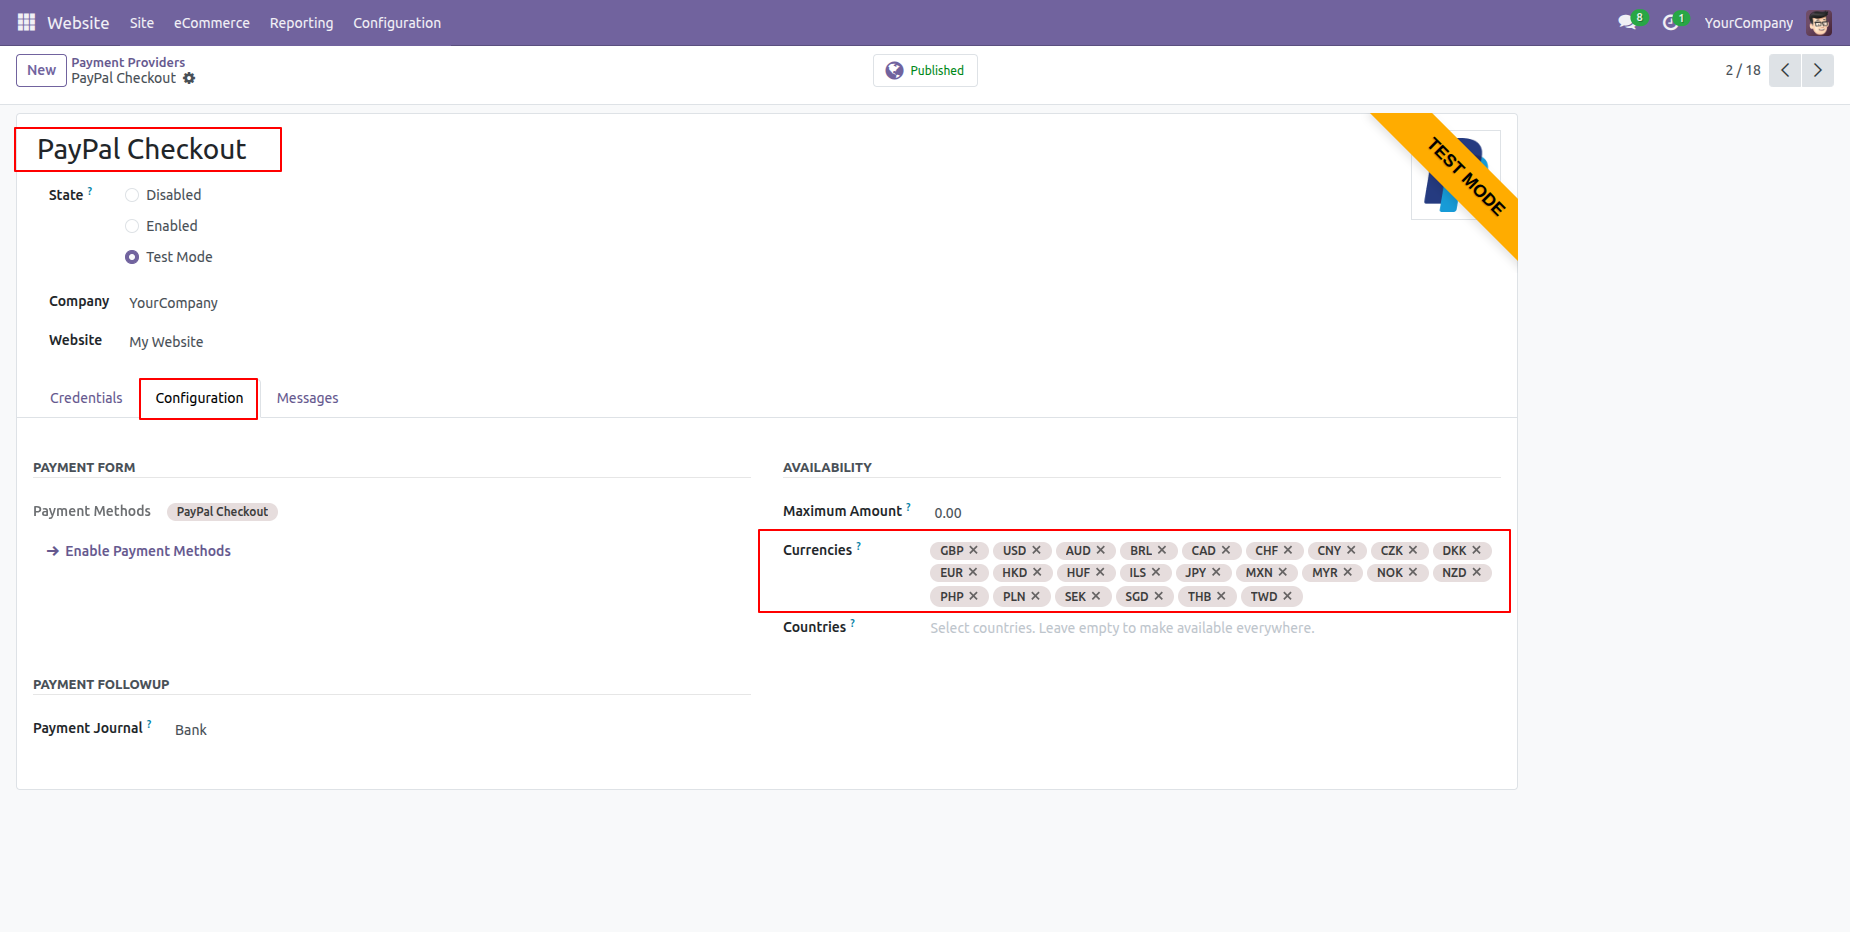Select the Disabled state option
This screenshot has width=1850, height=932.
[132, 195]
